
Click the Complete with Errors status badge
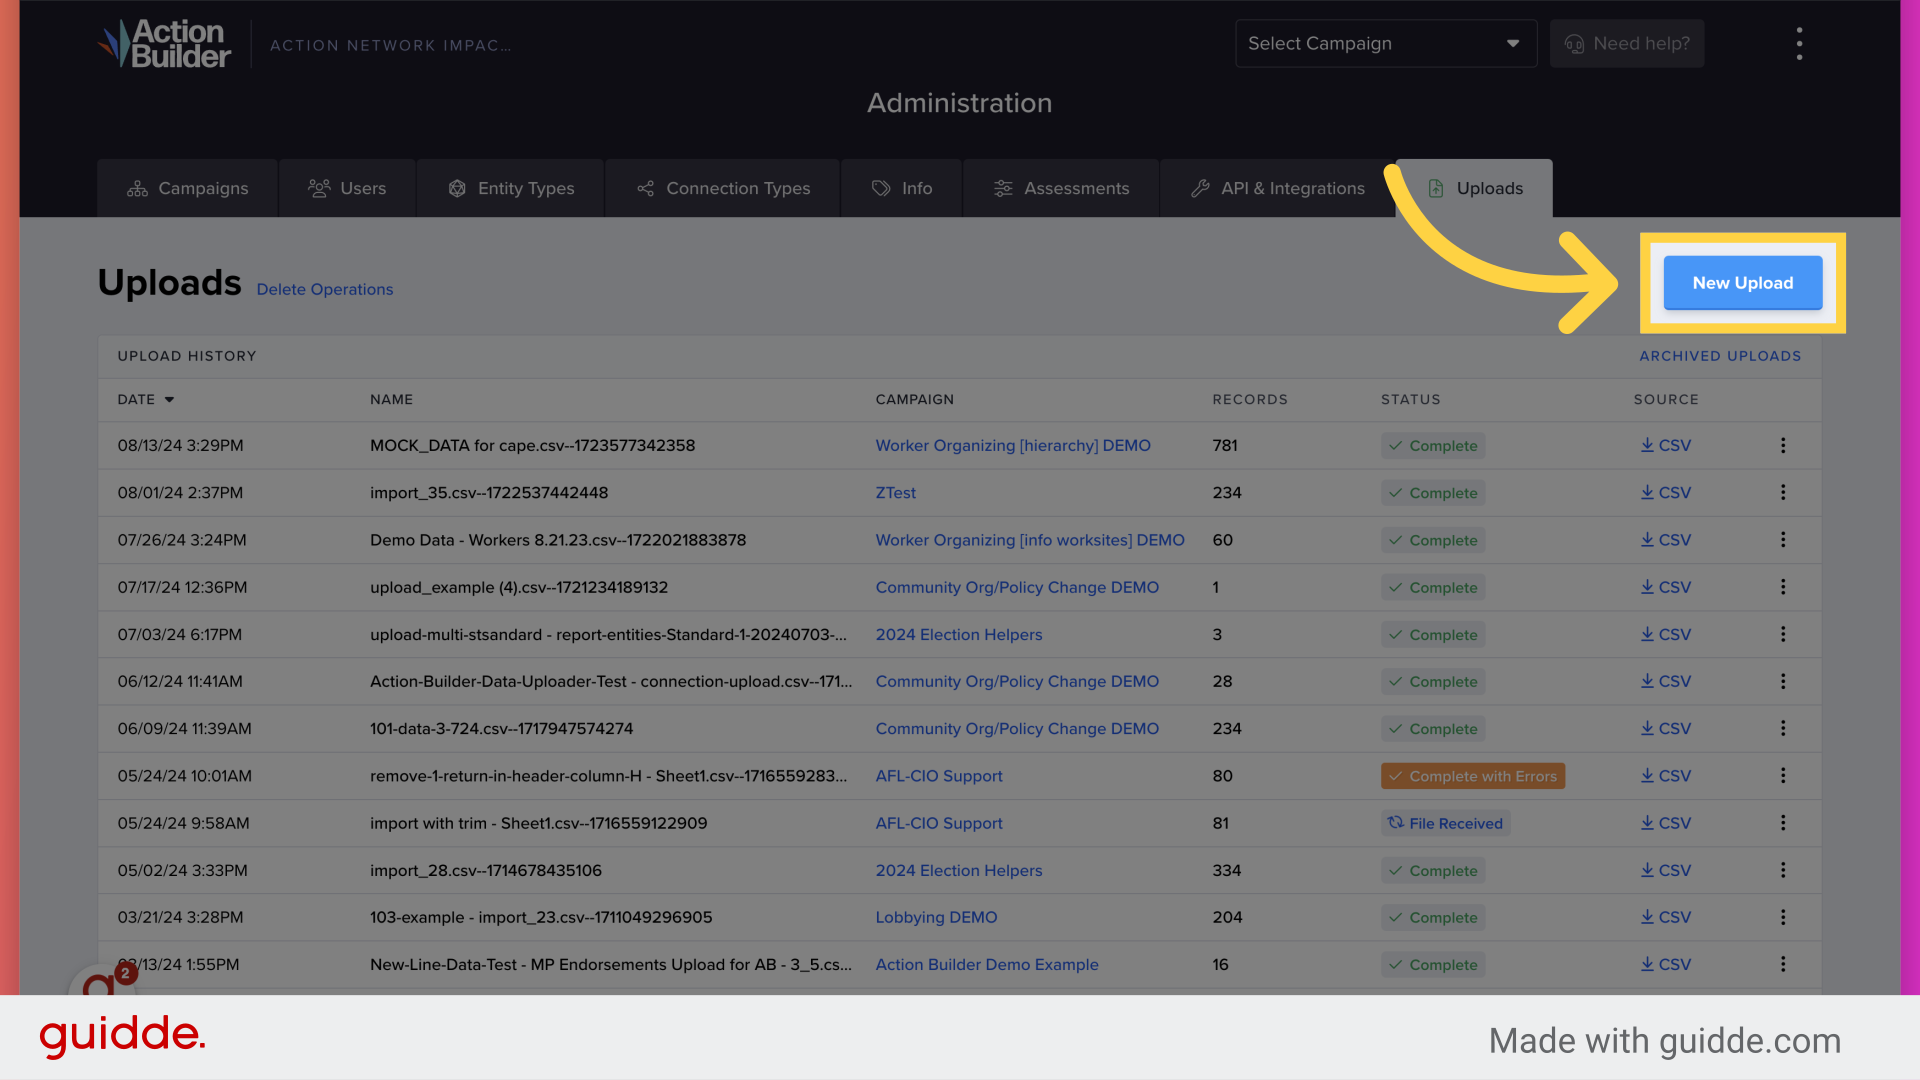(1473, 776)
